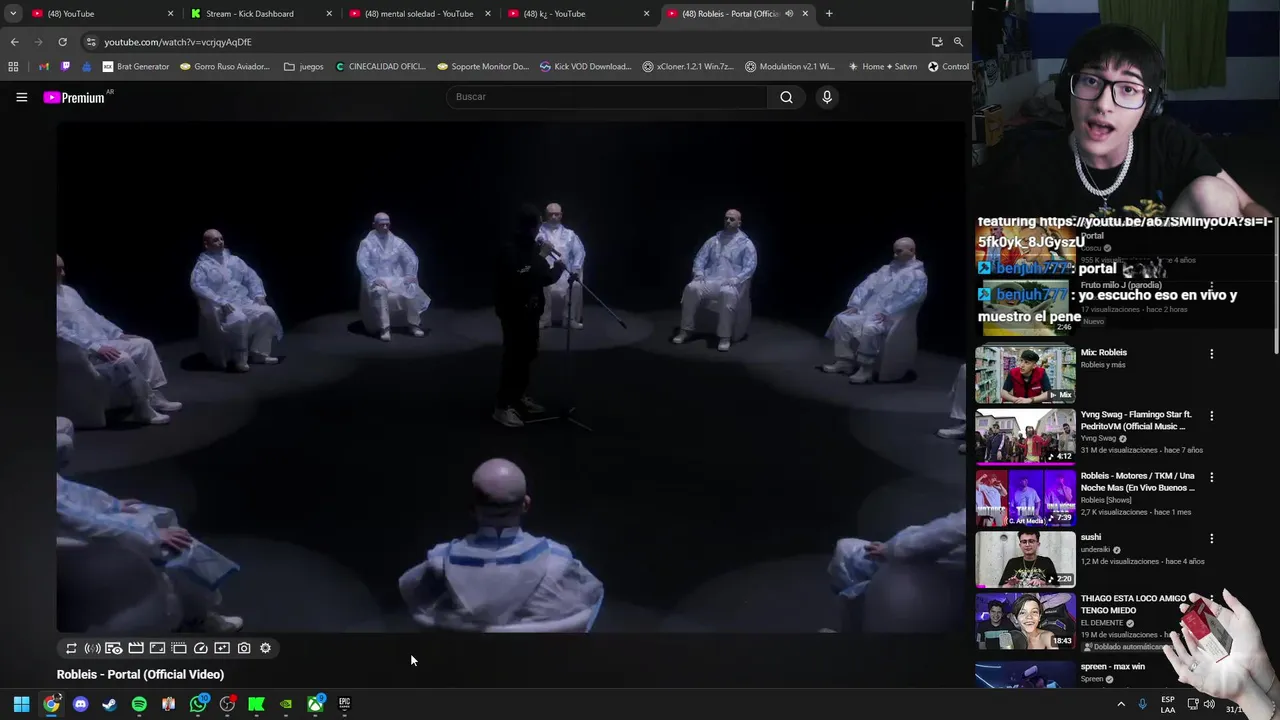This screenshot has height=720, width=1280.
Task: Close the Stream - Kick Dashboard tab
Action: (329, 14)
